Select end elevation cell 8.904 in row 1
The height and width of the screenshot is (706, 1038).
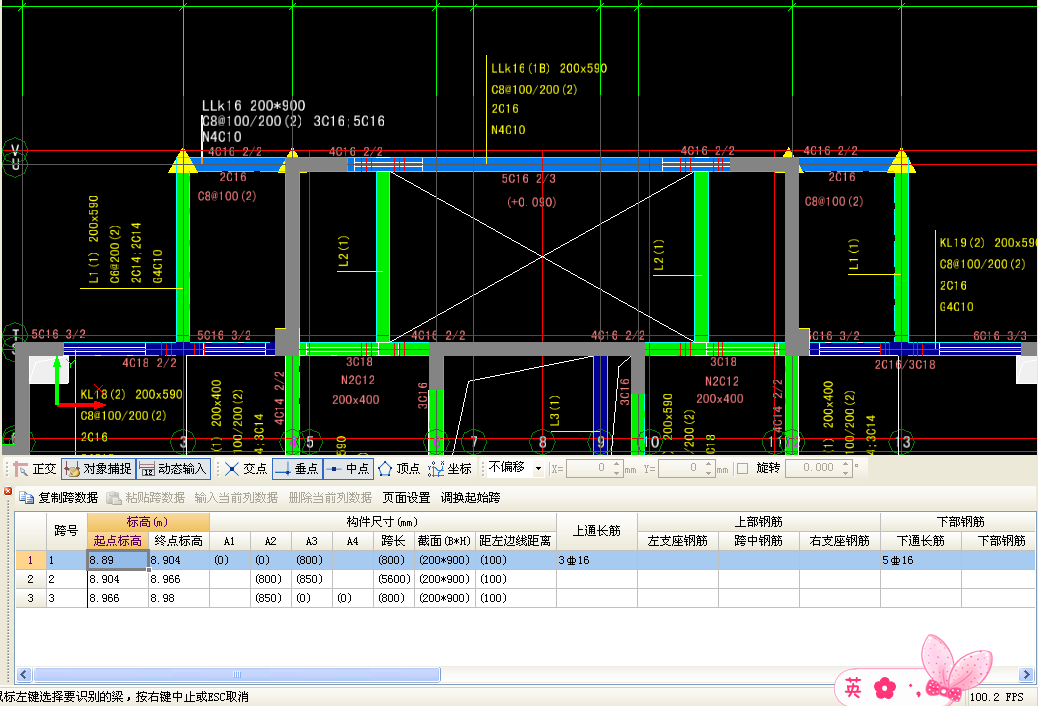pos(179,560)
